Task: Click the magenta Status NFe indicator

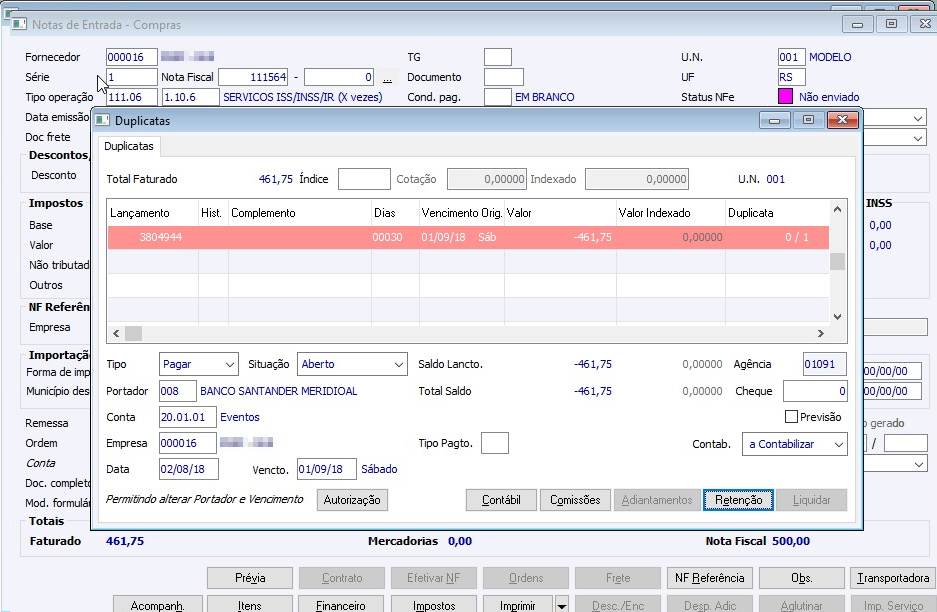Action: click(x=785, y=97)
